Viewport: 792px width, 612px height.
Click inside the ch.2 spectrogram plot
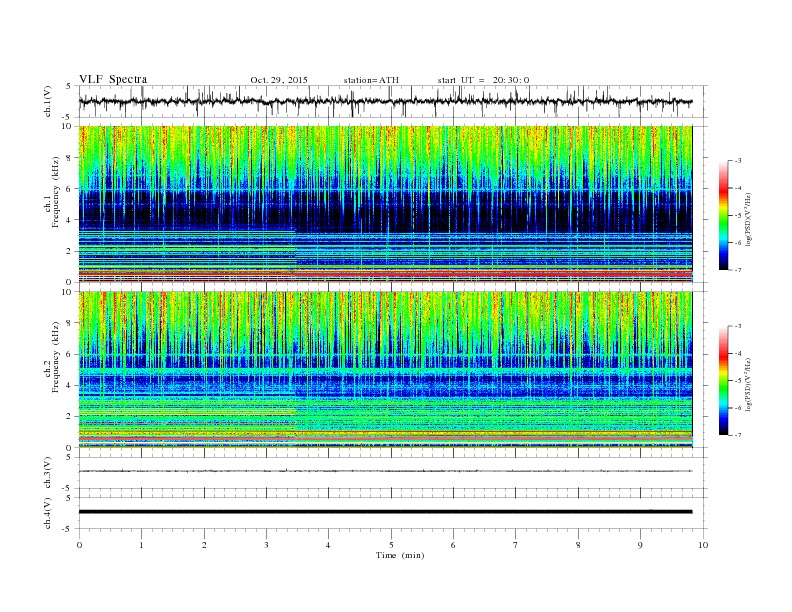pyautogui.click(x=385, y=370)
